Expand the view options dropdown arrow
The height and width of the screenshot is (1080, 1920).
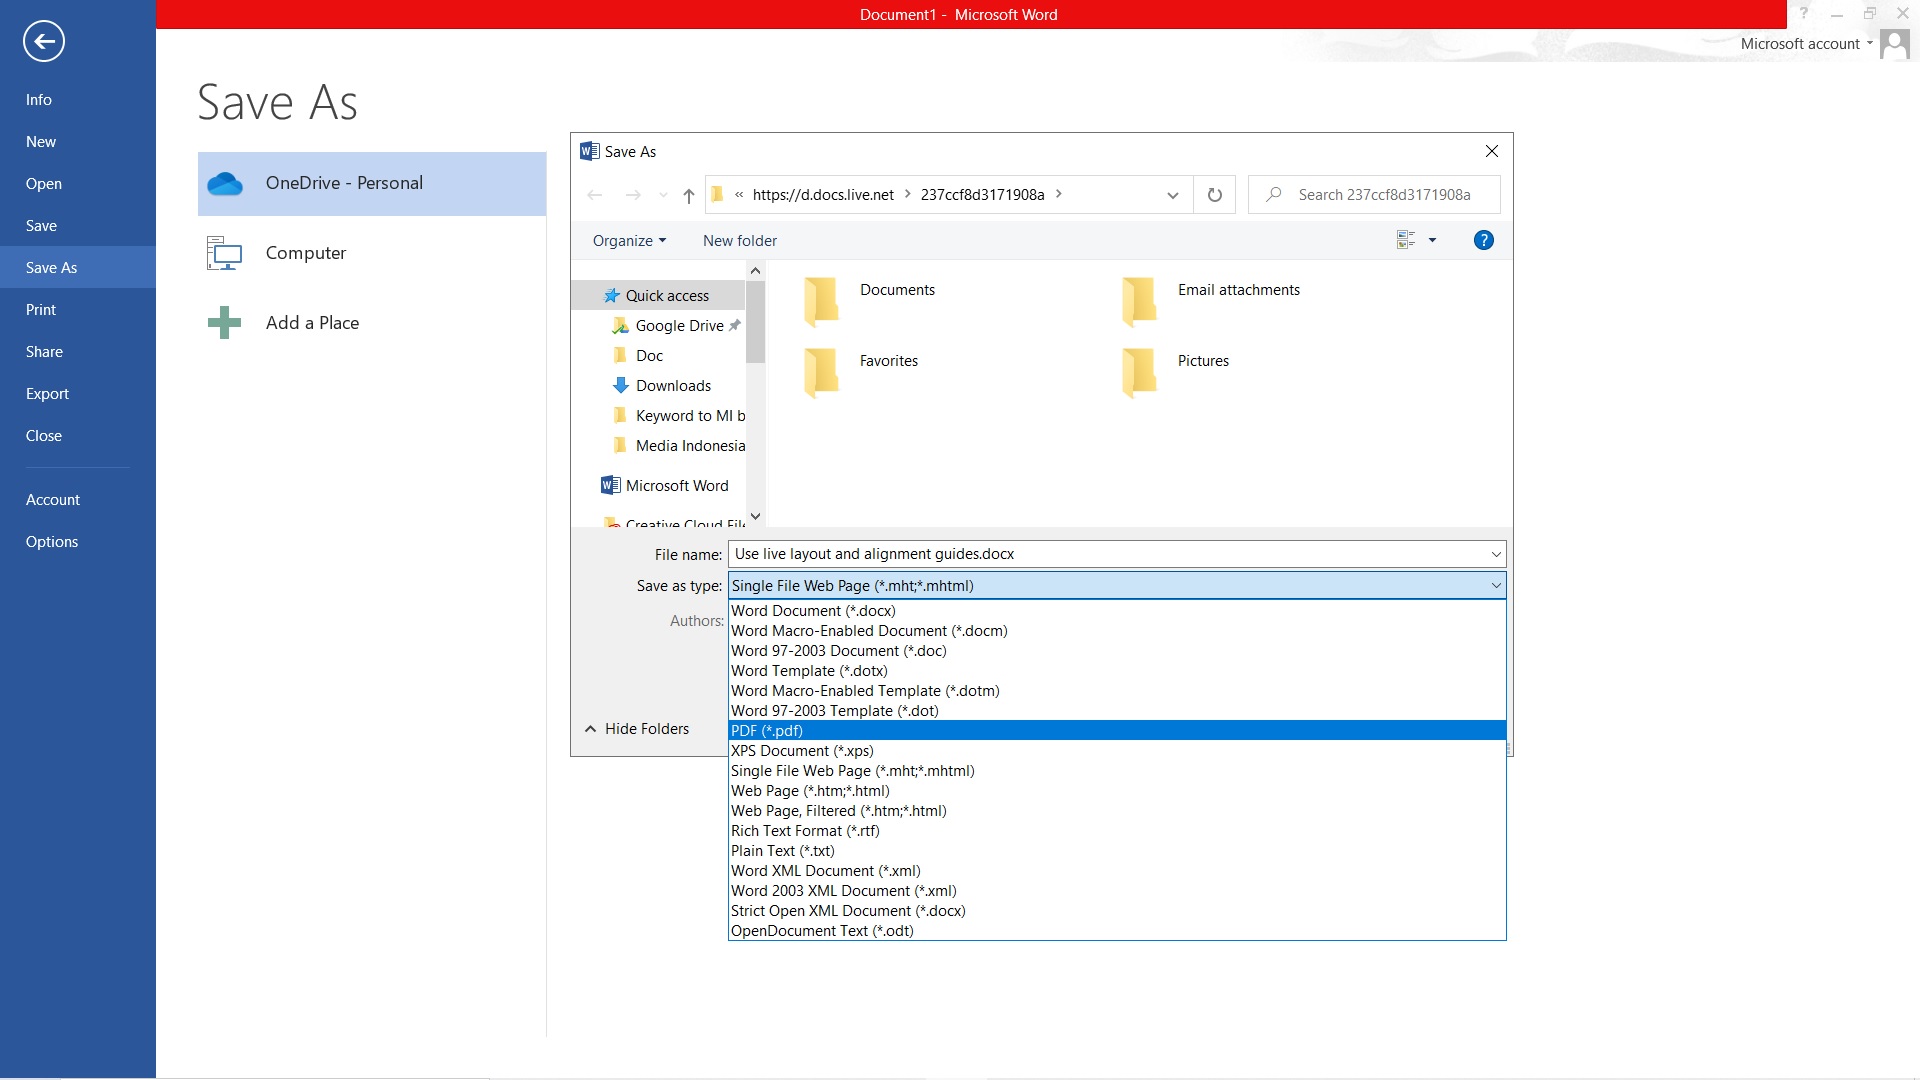pos(1433,240)
